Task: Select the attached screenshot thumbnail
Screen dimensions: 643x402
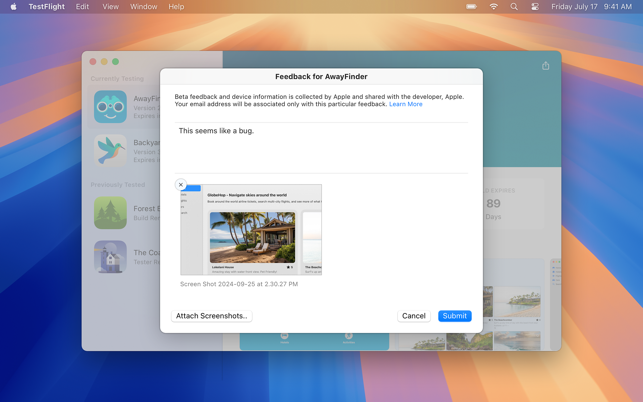Action: pos(251,229)
